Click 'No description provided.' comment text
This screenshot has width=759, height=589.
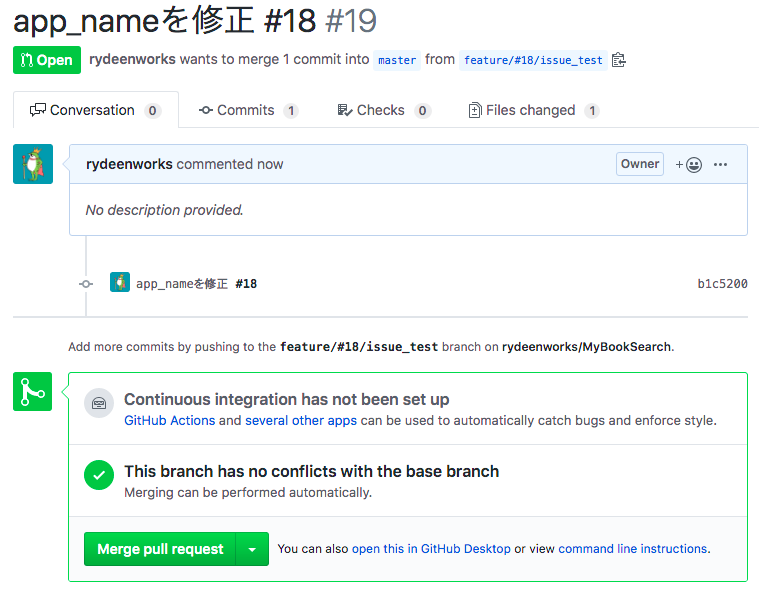click(165, 210)
